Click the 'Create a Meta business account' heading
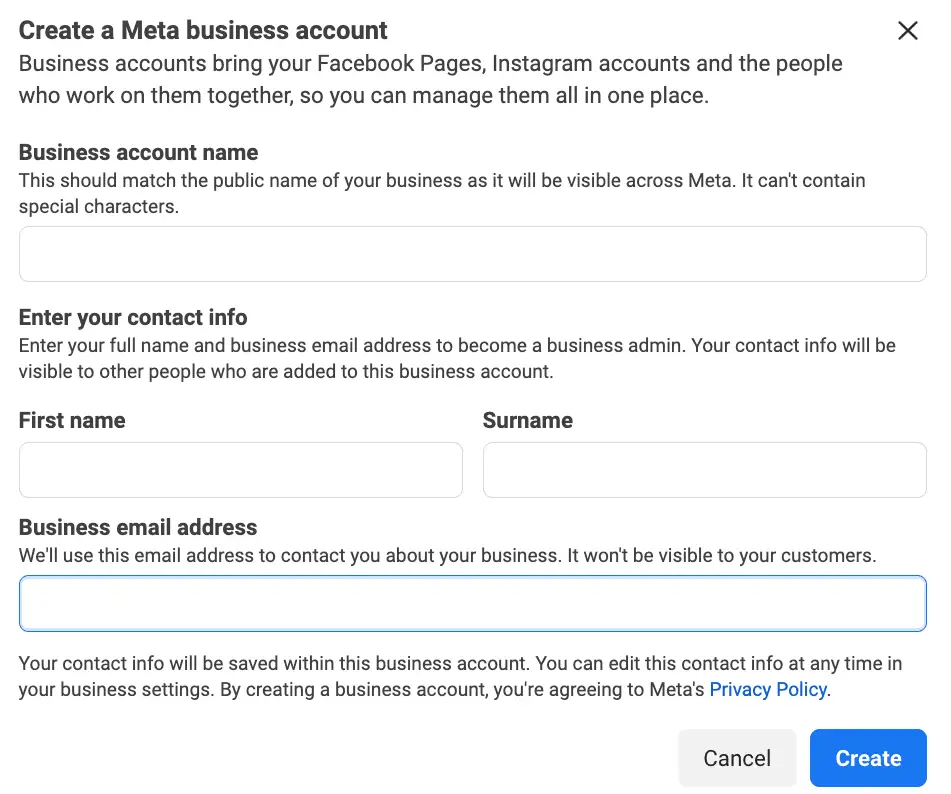 point(203,30)
